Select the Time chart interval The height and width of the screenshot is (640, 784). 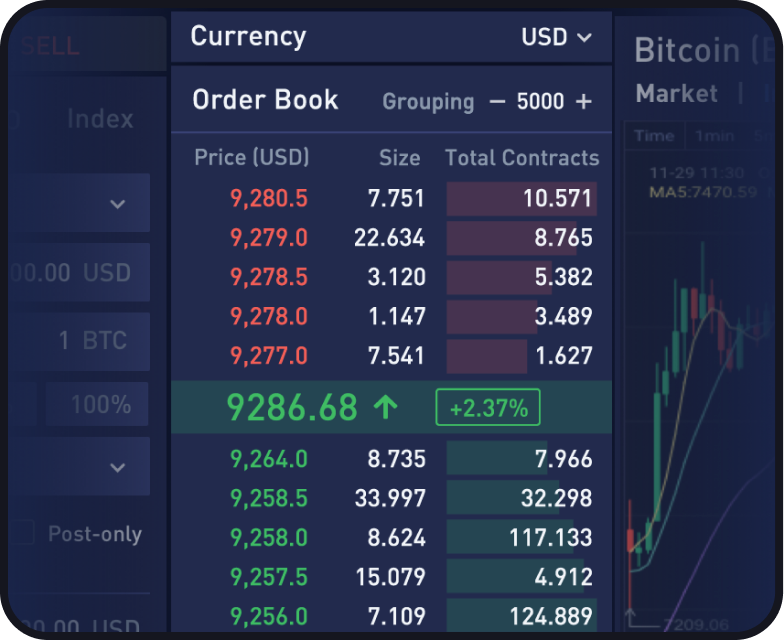[654, 136]
